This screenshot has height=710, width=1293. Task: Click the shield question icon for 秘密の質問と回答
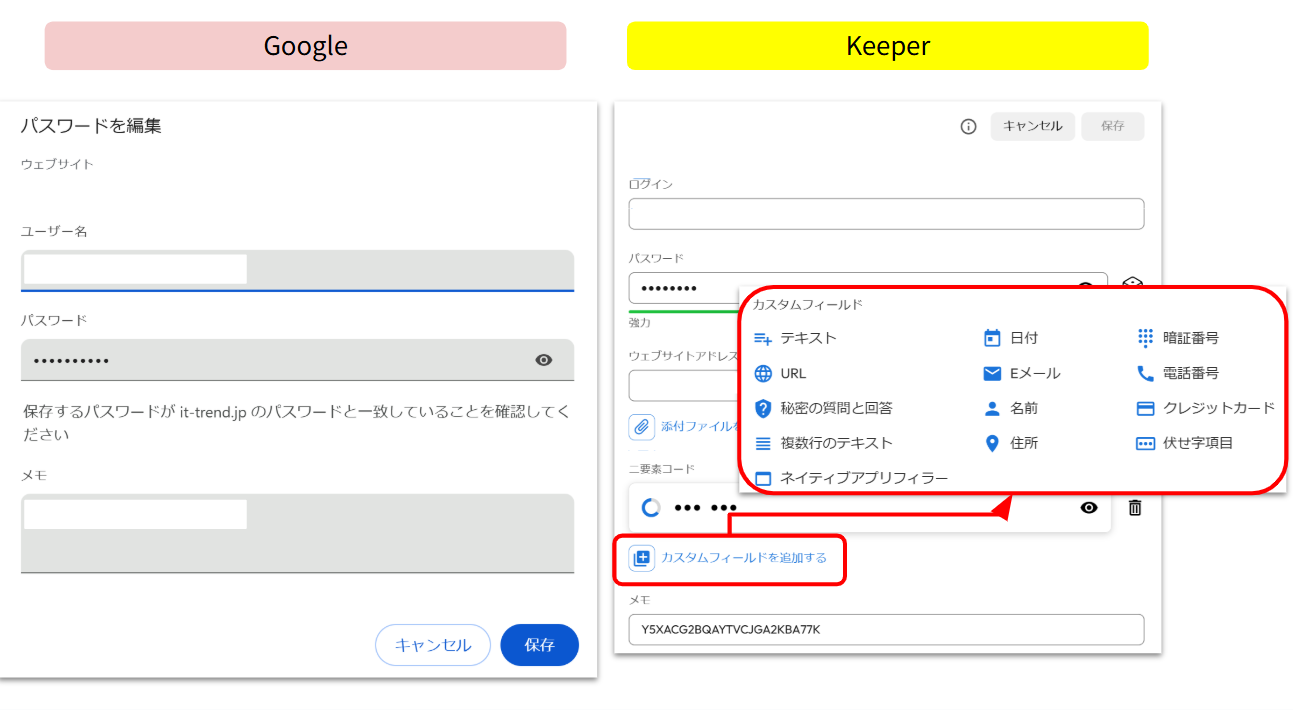(x=763, y=408)
